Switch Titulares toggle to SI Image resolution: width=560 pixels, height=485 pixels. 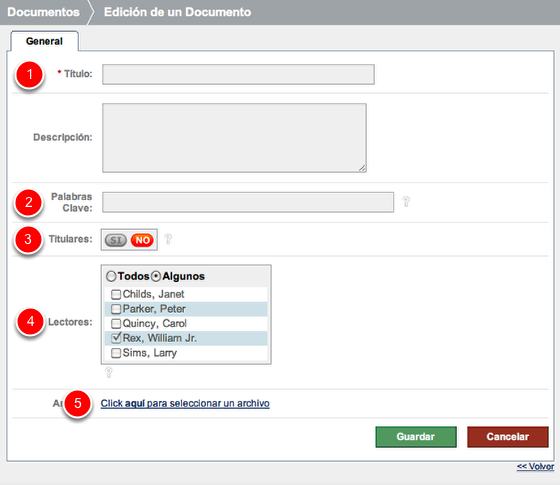(116, 240)
